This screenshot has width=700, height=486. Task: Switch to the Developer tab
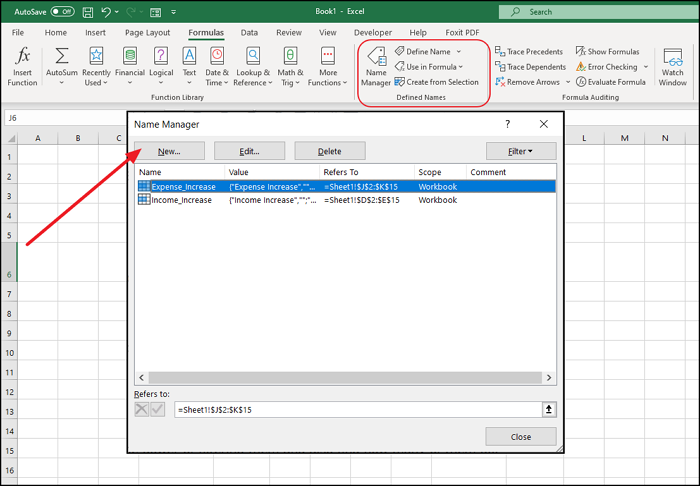(373, 33)
